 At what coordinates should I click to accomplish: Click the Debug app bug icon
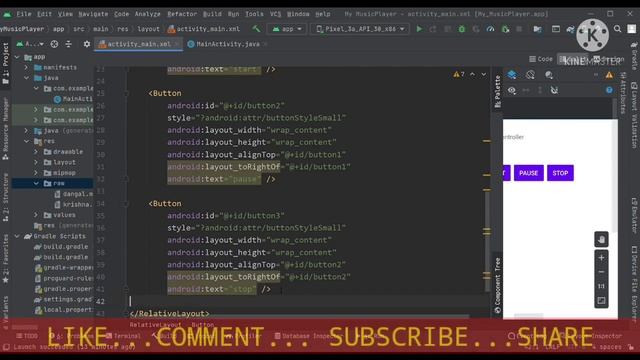click(462, 29)
